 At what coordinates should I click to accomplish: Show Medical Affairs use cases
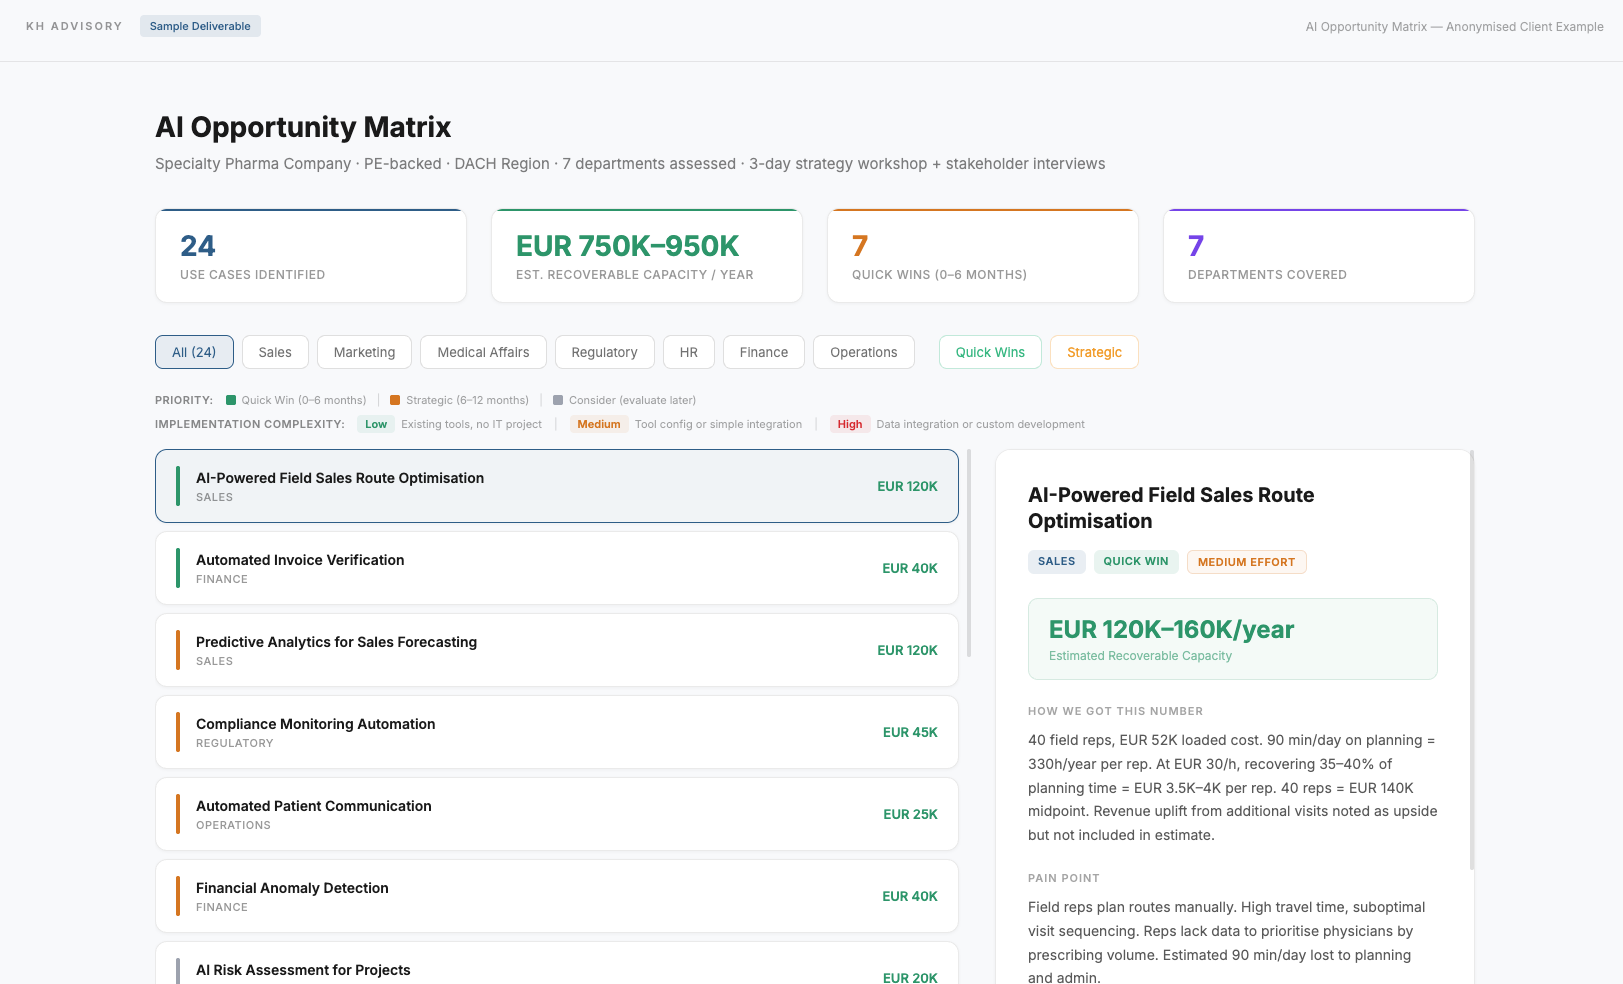483,352
